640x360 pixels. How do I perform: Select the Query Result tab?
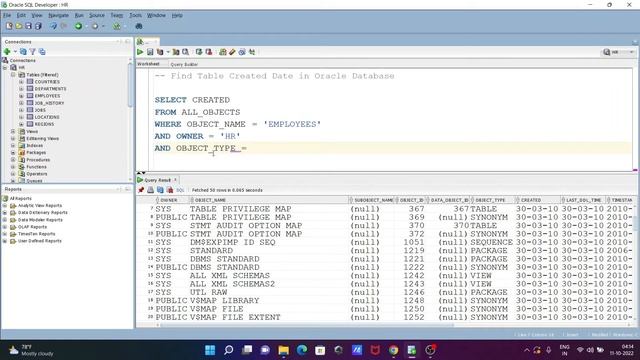coord(157,180)
